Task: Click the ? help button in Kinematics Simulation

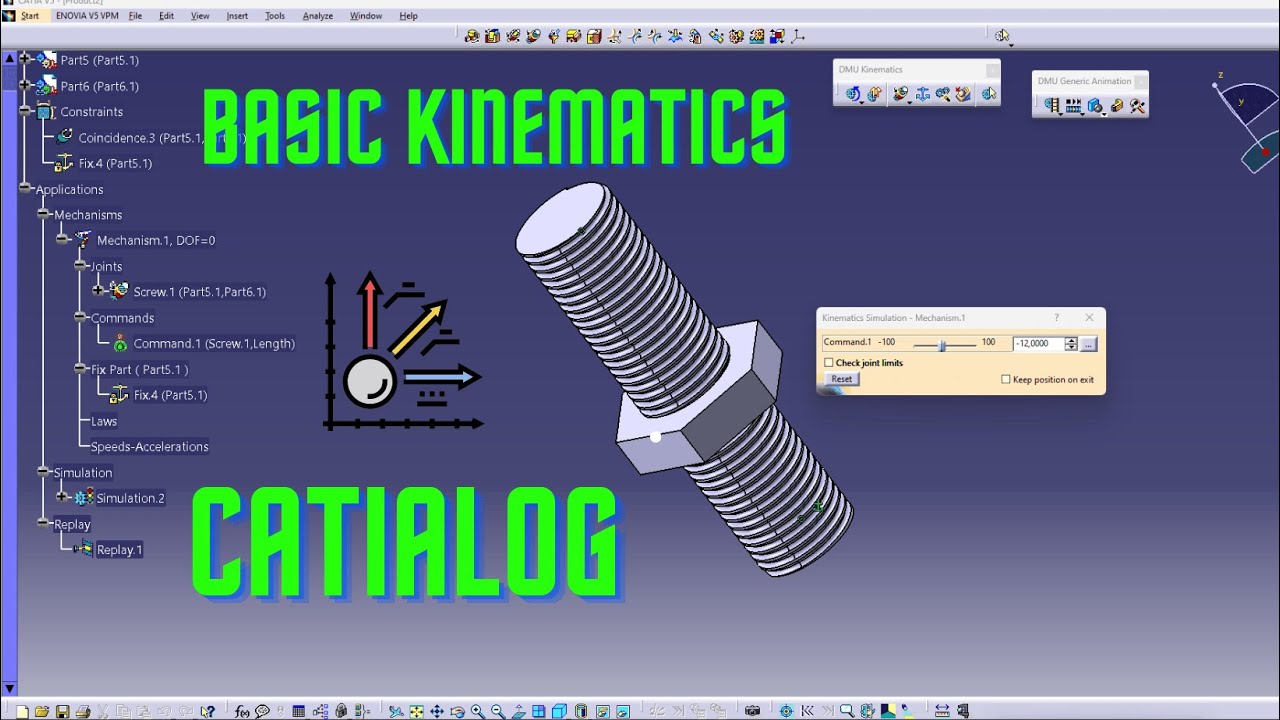Action: pos(1056,318)
